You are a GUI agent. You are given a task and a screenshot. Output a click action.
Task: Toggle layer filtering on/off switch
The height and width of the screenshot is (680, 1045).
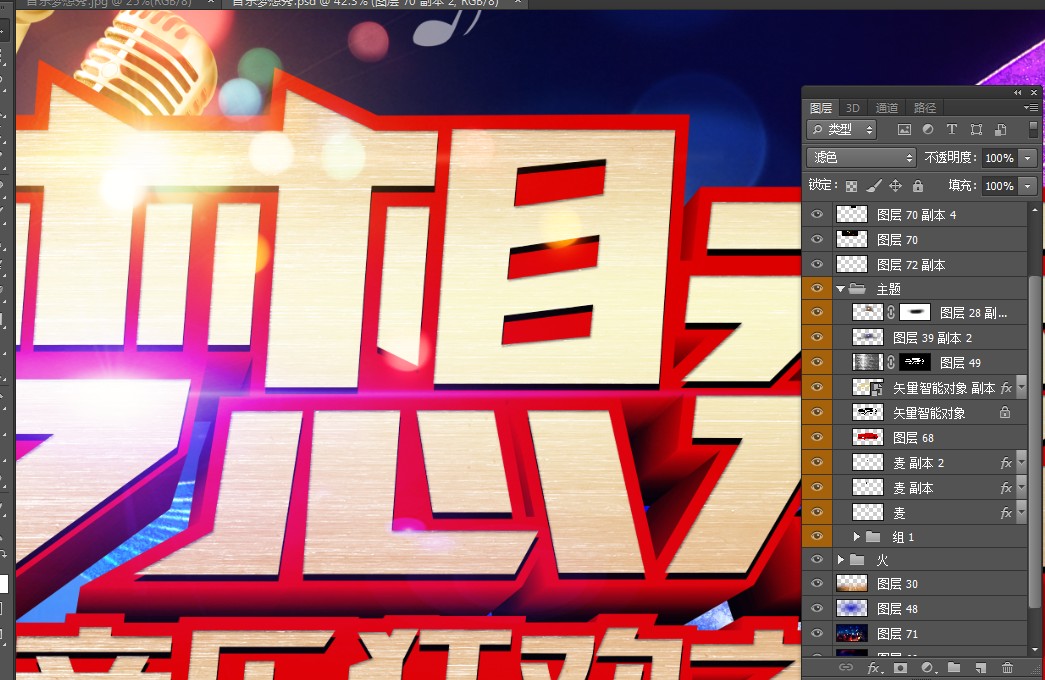coord(1033,129)
